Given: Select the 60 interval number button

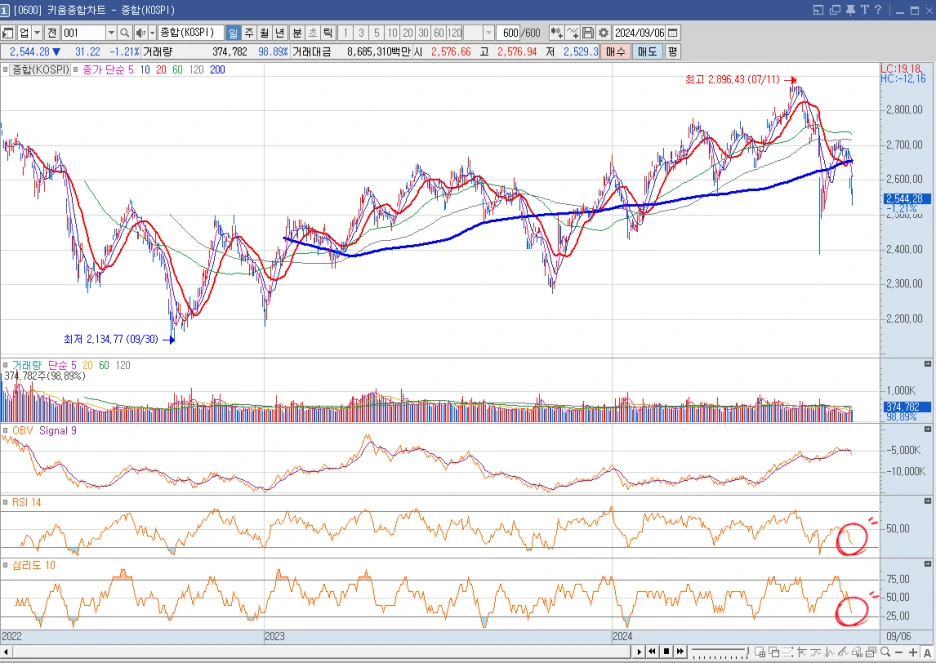Looking at the screenshot, I should point(439,33).
